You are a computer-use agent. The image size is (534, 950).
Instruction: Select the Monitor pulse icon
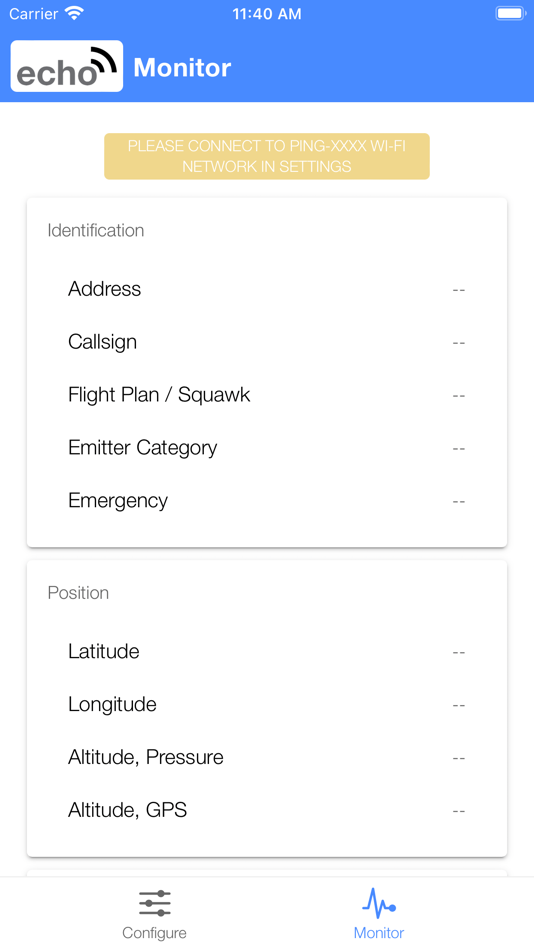tap(379, 903)
